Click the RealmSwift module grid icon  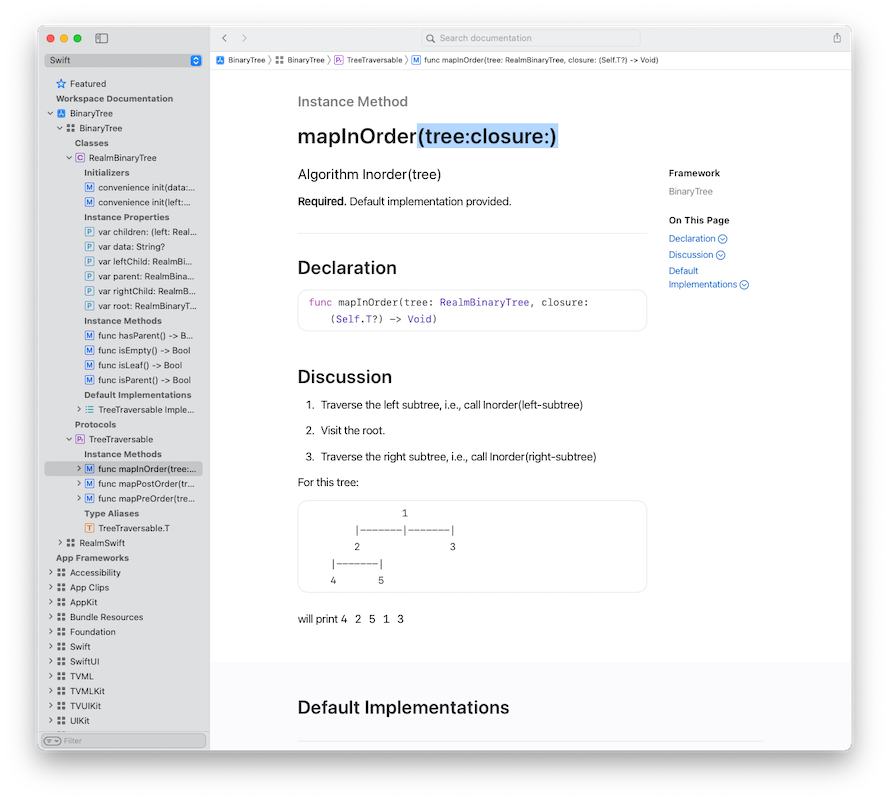(70, 543)
